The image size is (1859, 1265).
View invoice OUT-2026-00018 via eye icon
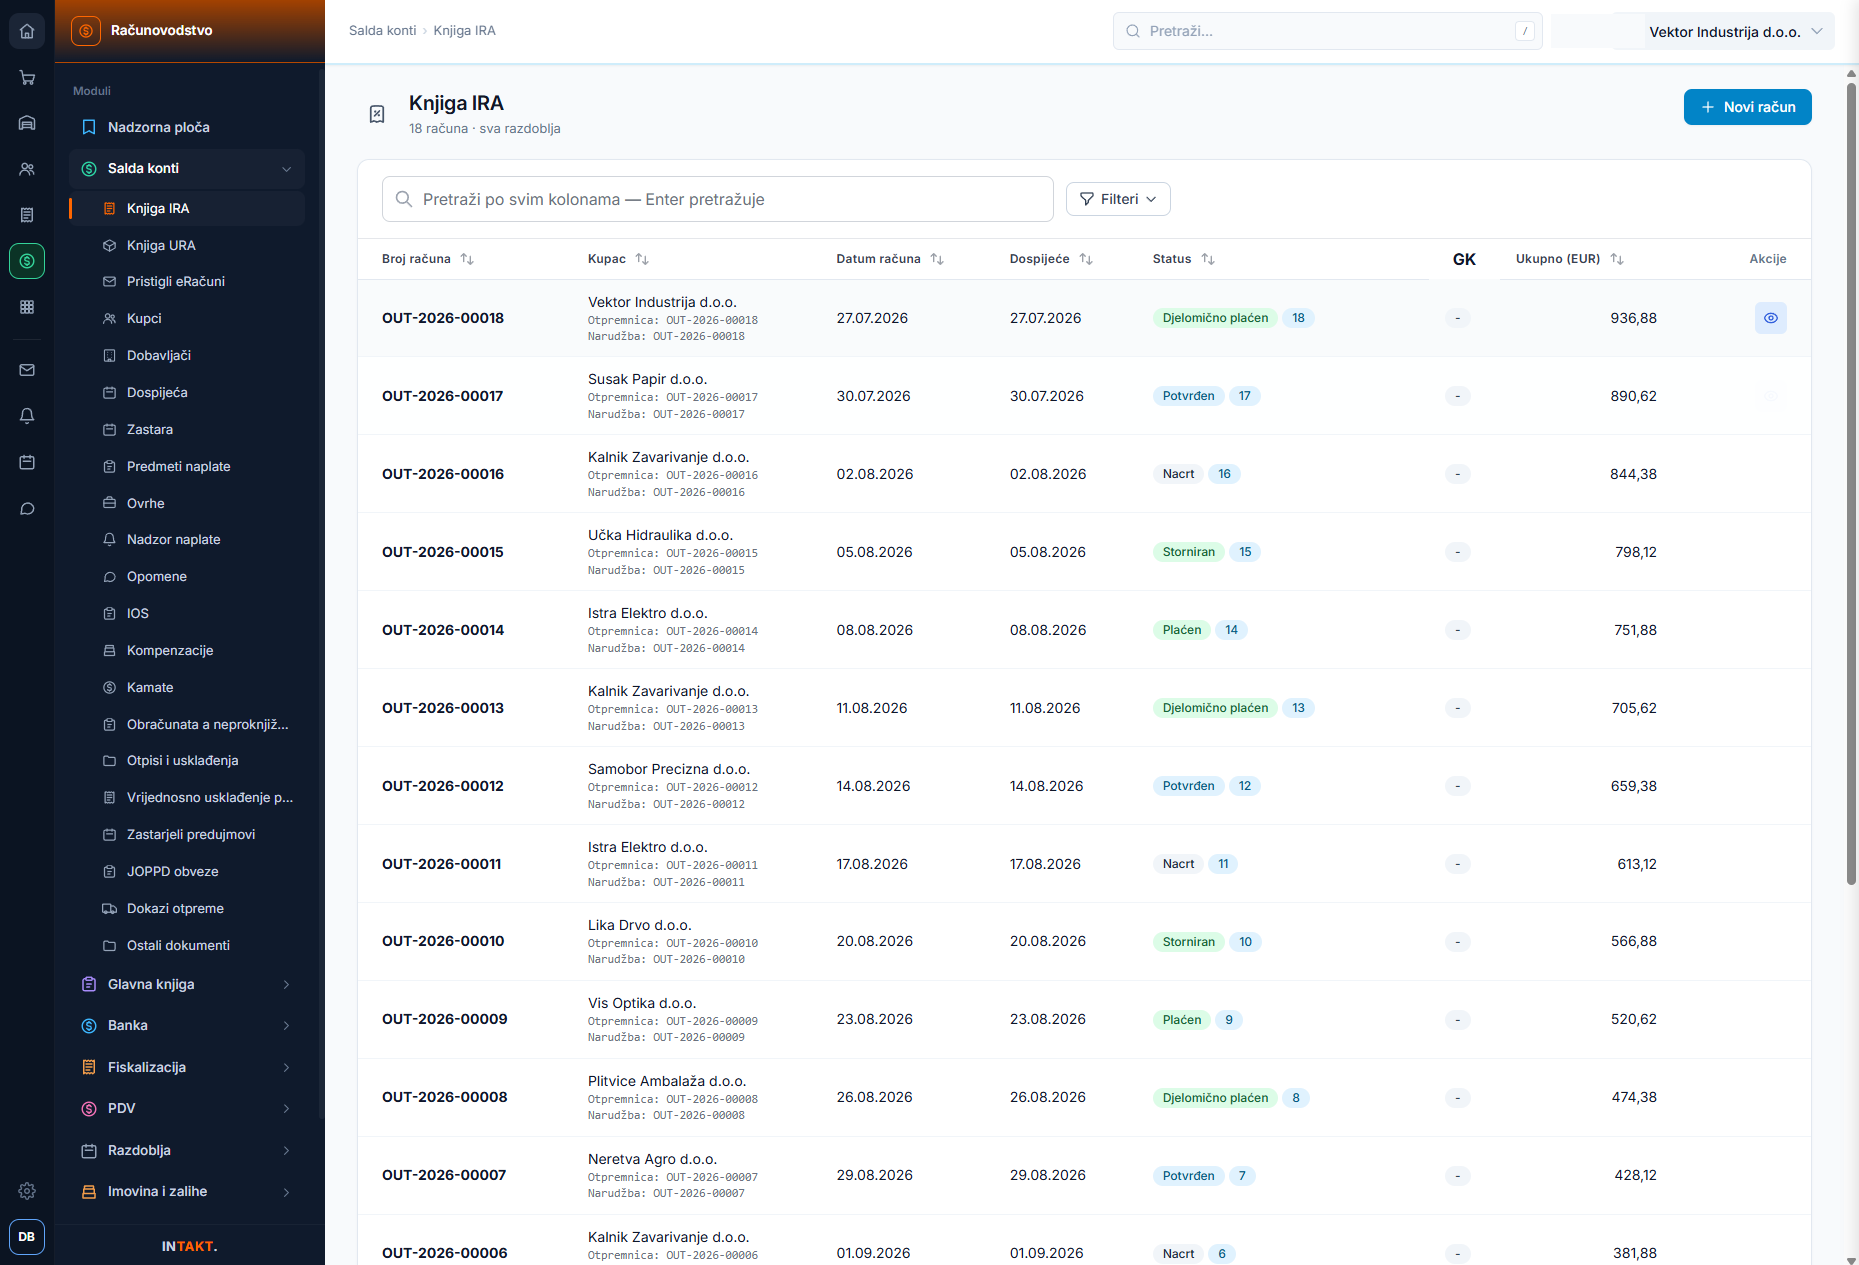pyautogui.click(x=1771, y=318)
